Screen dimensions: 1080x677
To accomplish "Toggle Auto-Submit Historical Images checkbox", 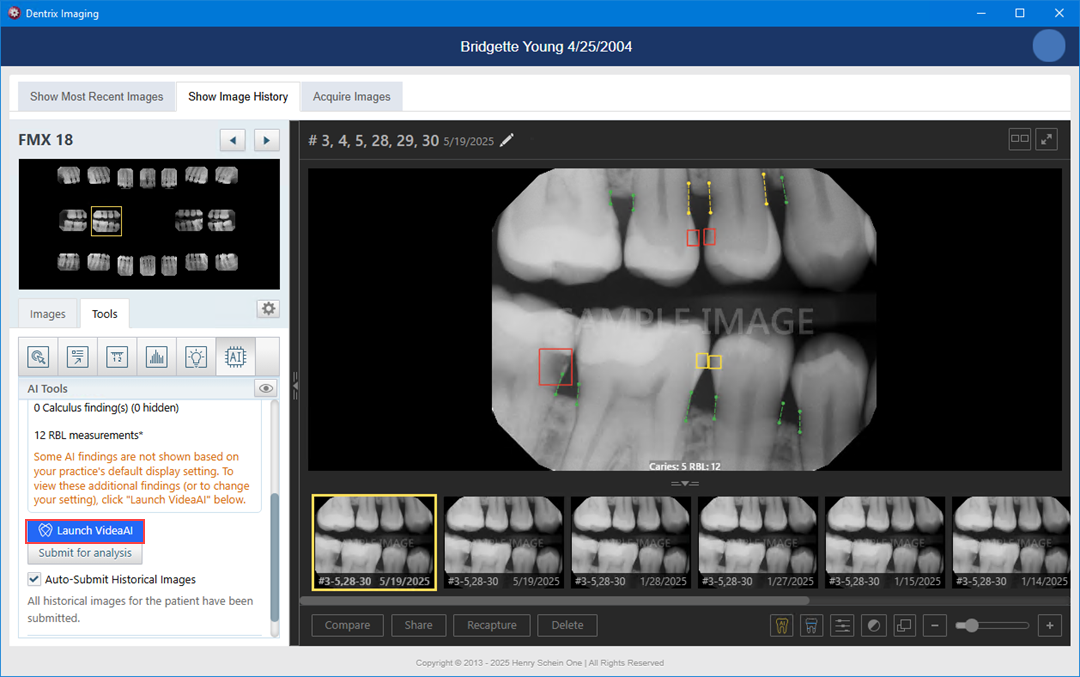I will (34, 579).
